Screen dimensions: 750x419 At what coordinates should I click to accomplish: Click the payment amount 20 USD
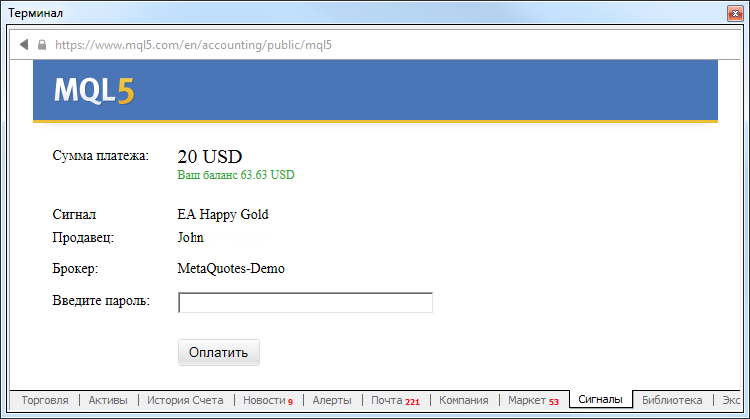pos(210,156)
